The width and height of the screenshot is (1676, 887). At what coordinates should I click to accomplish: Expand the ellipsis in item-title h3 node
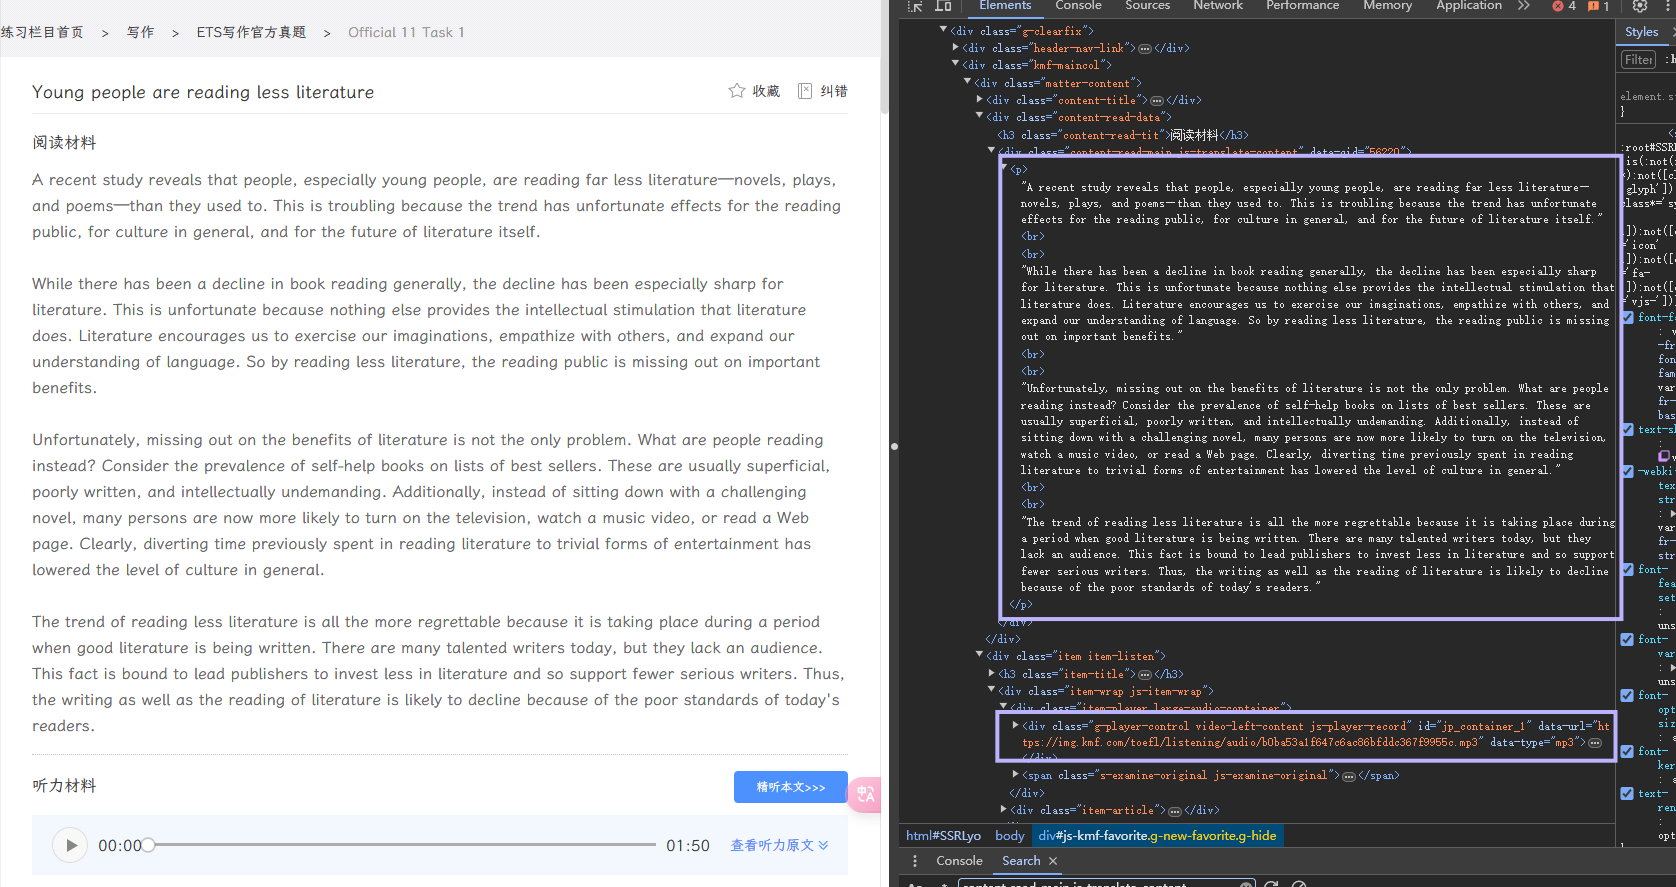coord(1145,674)
